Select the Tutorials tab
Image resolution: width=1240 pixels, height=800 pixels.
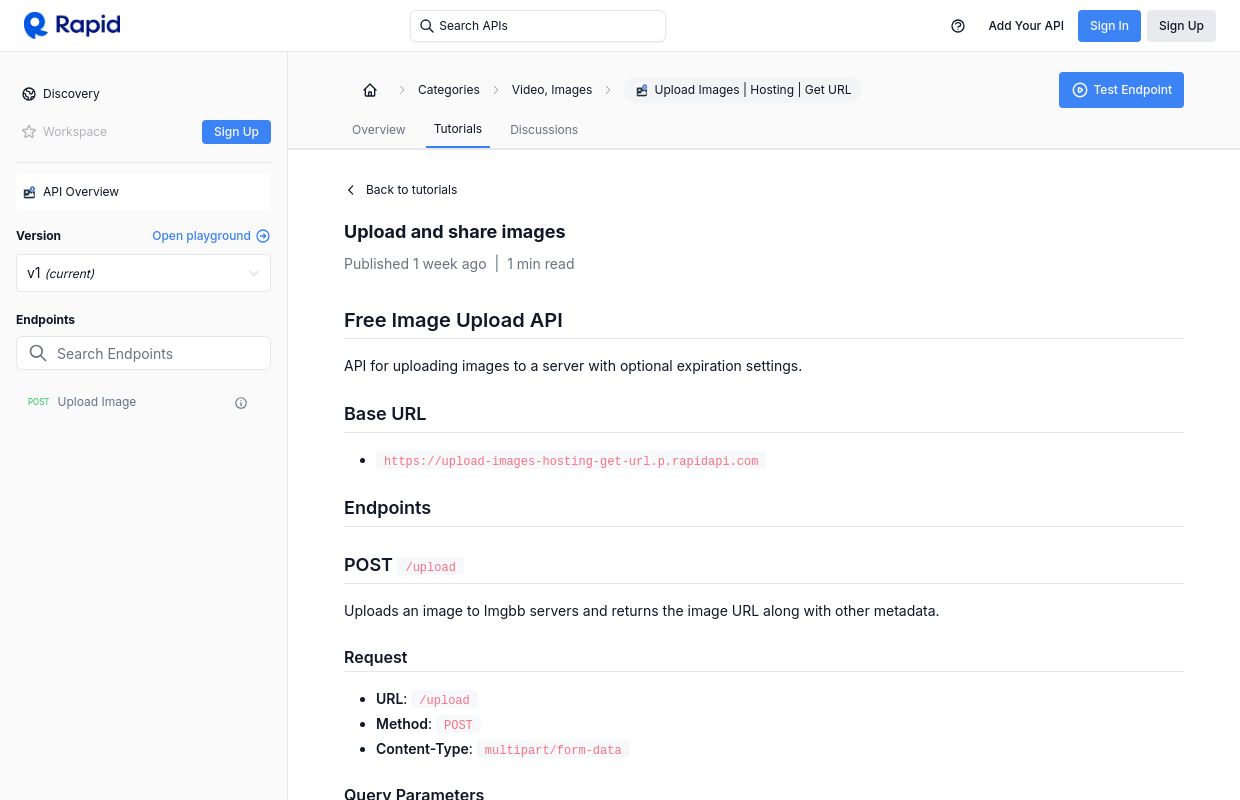[458, 129]
